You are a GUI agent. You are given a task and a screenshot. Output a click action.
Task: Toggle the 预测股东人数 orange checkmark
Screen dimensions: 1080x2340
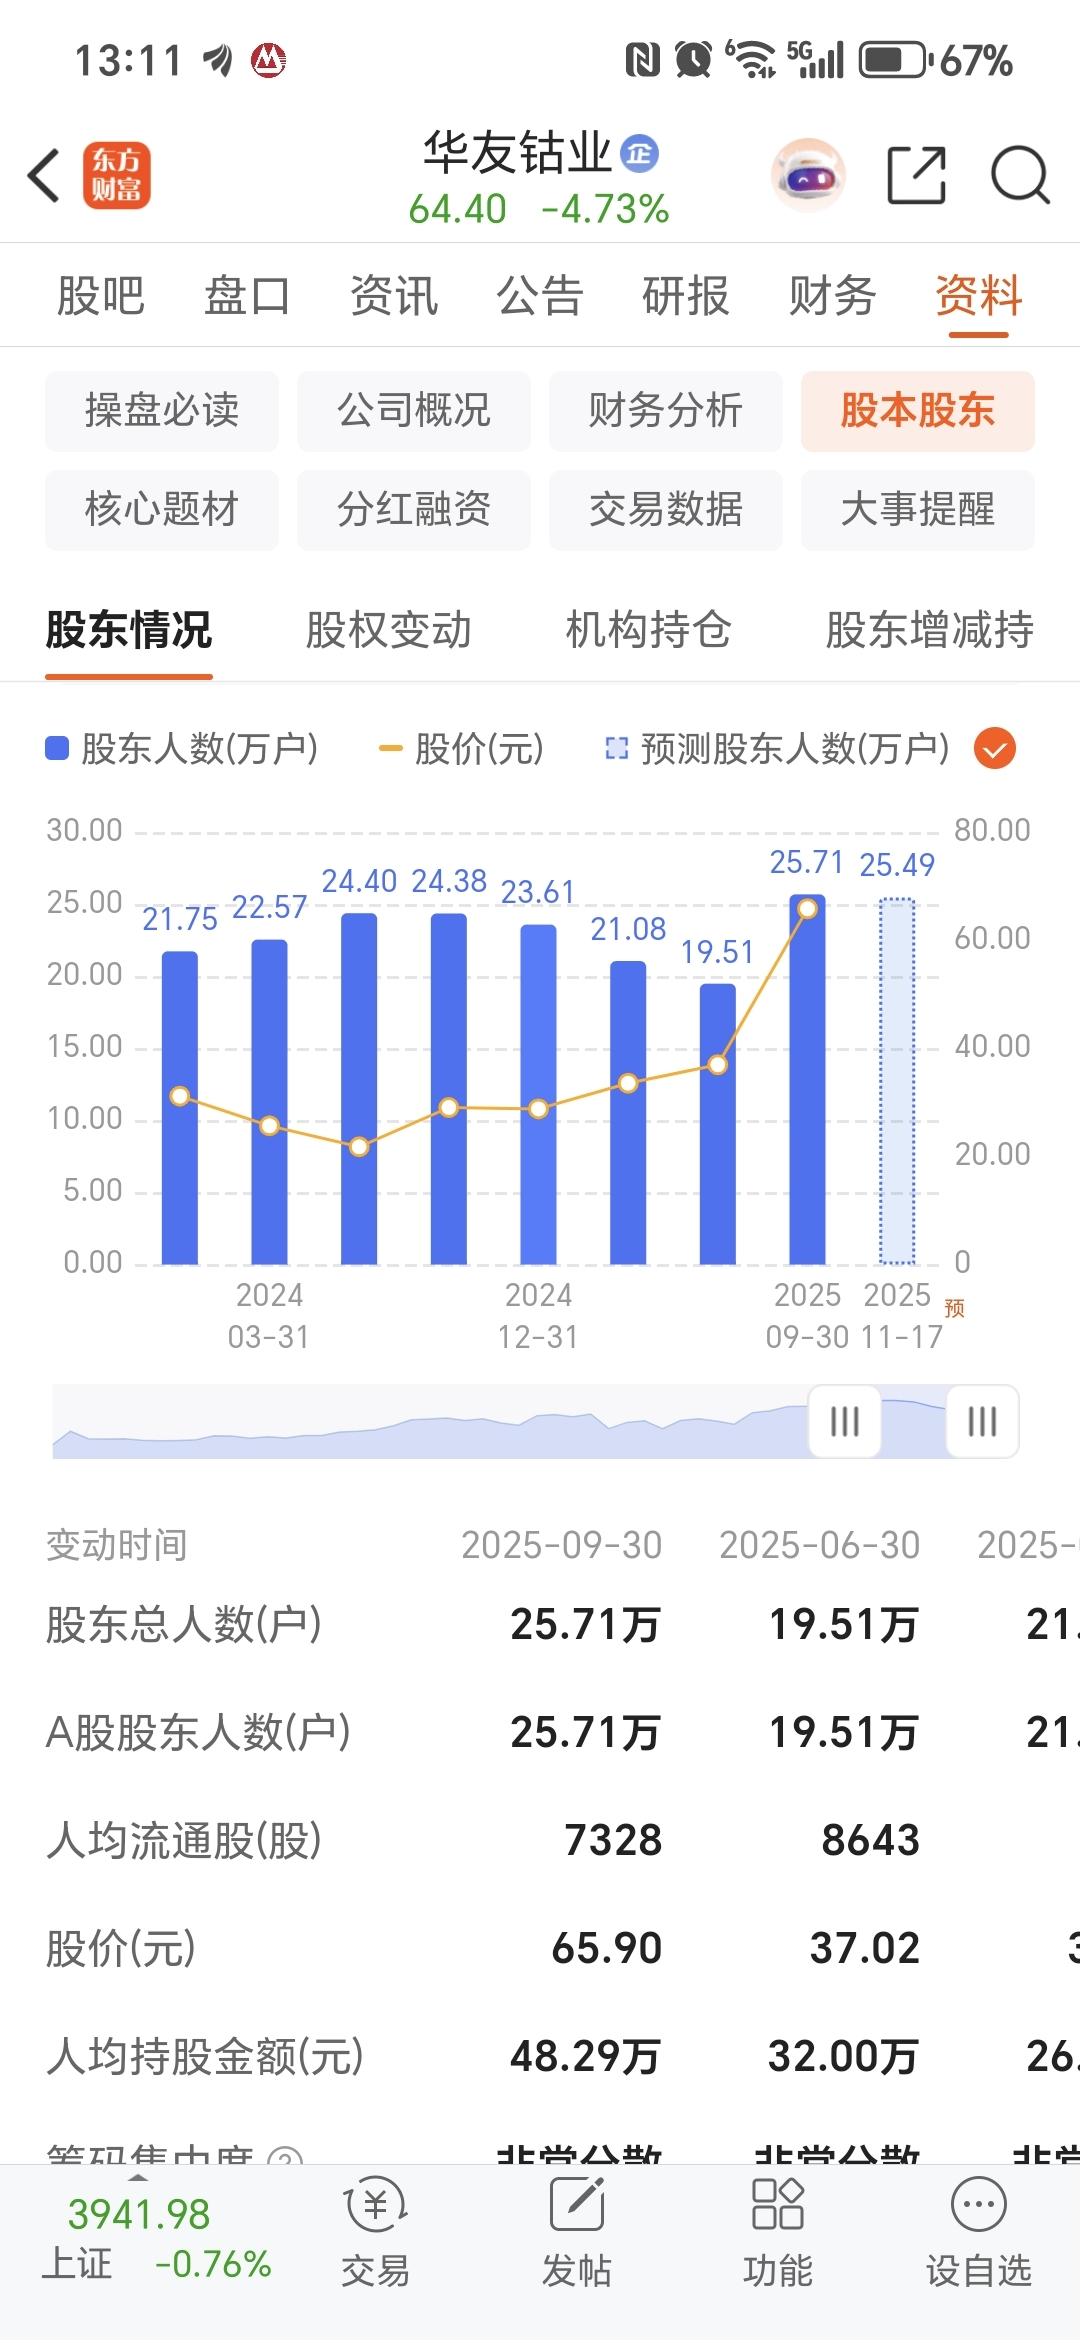(x=995, y=748)
